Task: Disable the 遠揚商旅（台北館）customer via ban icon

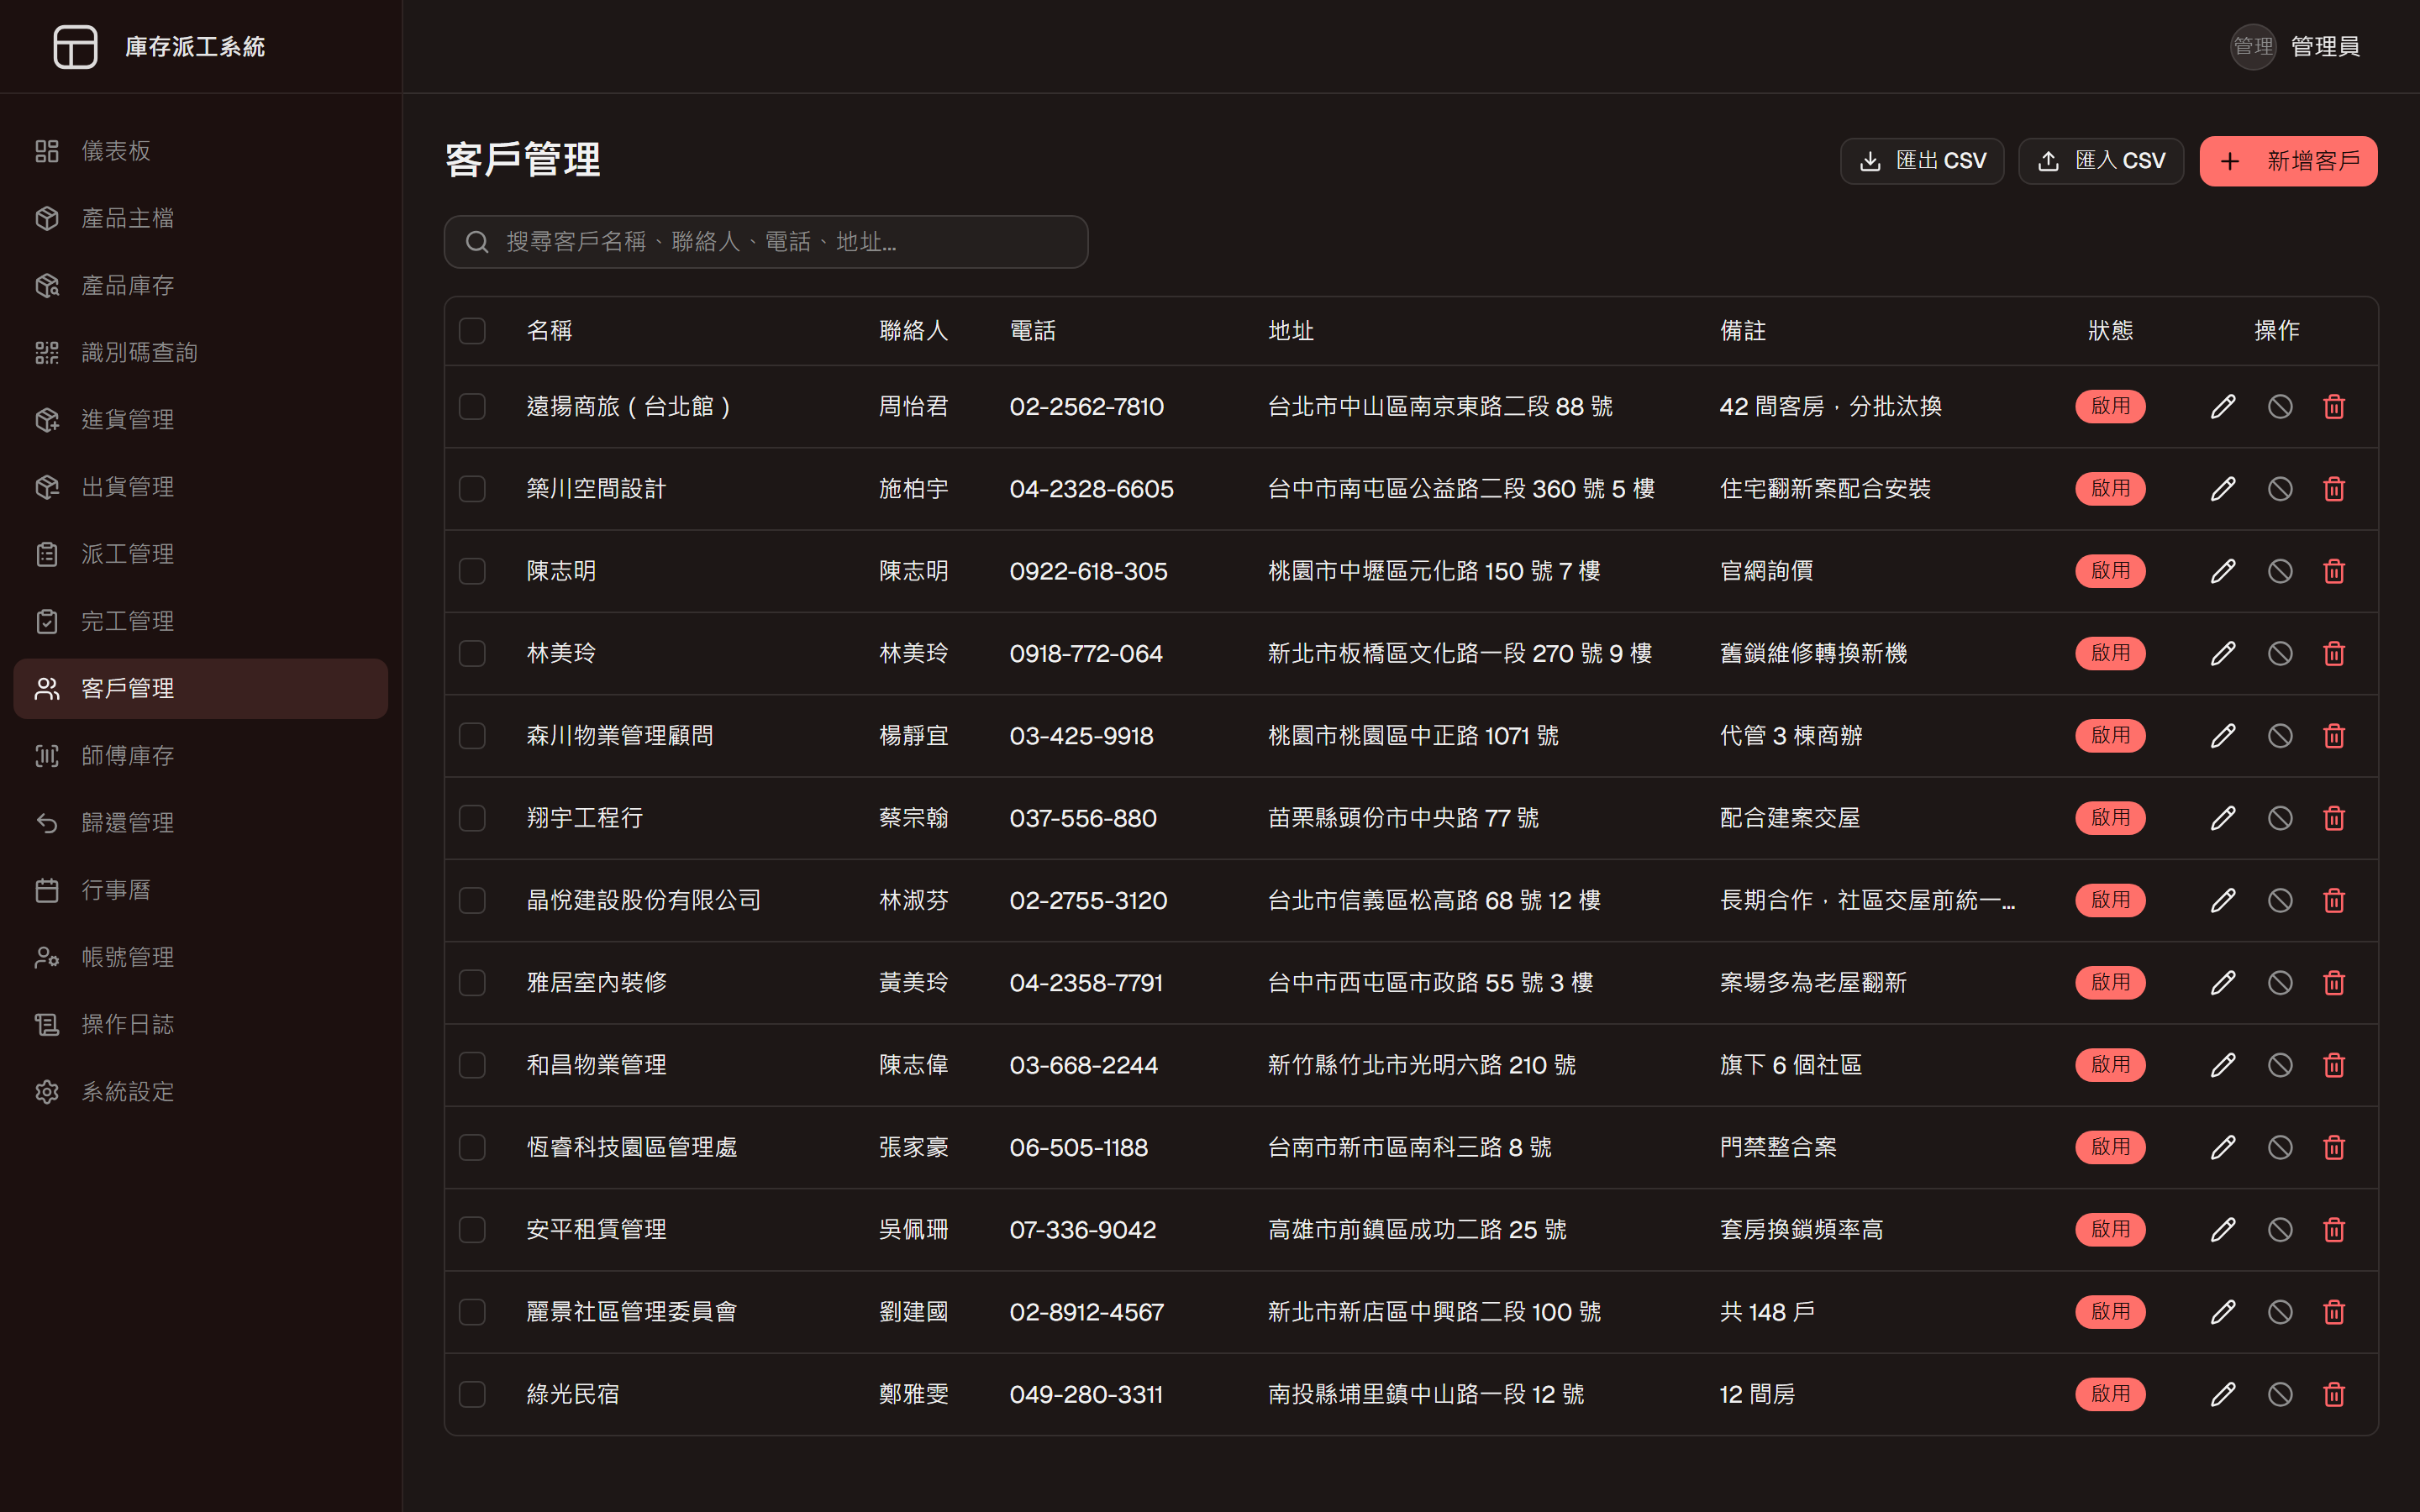Action: (x=2279, y=407)
